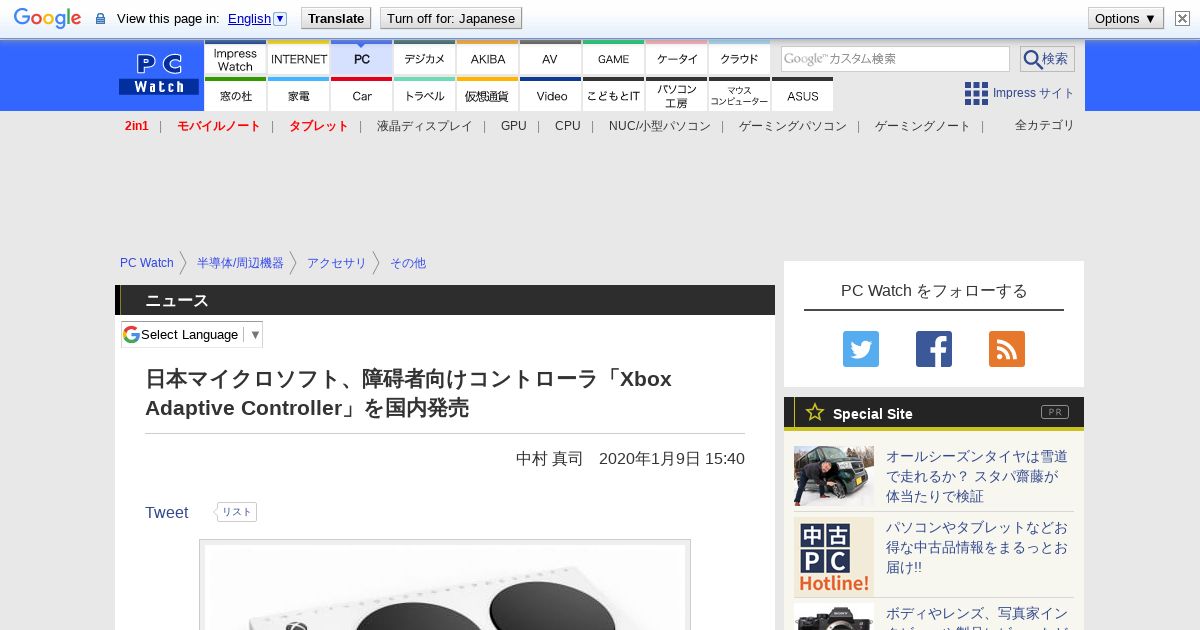This screenshot has width=1200, height=630.
Task: Select the Car tab
Action: click(362, 95)
